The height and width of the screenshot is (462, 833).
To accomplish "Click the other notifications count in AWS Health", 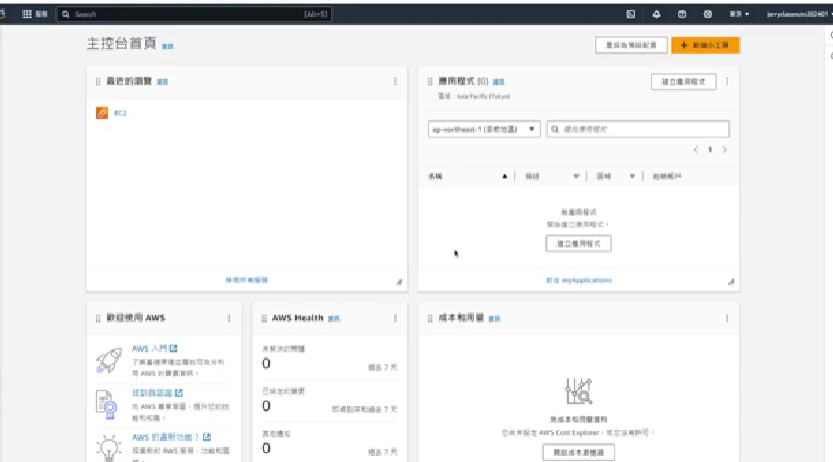I will click(x=266, y=449).
